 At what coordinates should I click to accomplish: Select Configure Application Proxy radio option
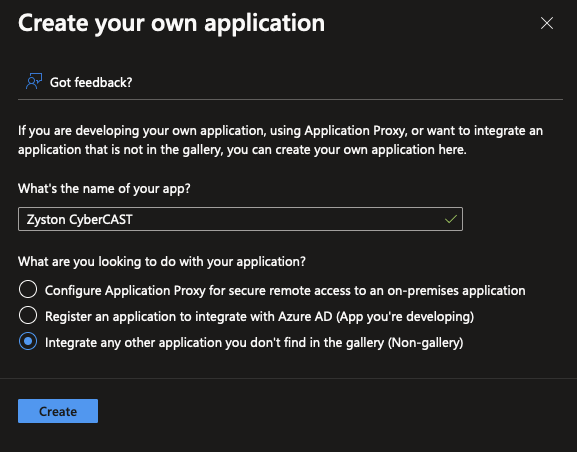click(x=28, y=289)
